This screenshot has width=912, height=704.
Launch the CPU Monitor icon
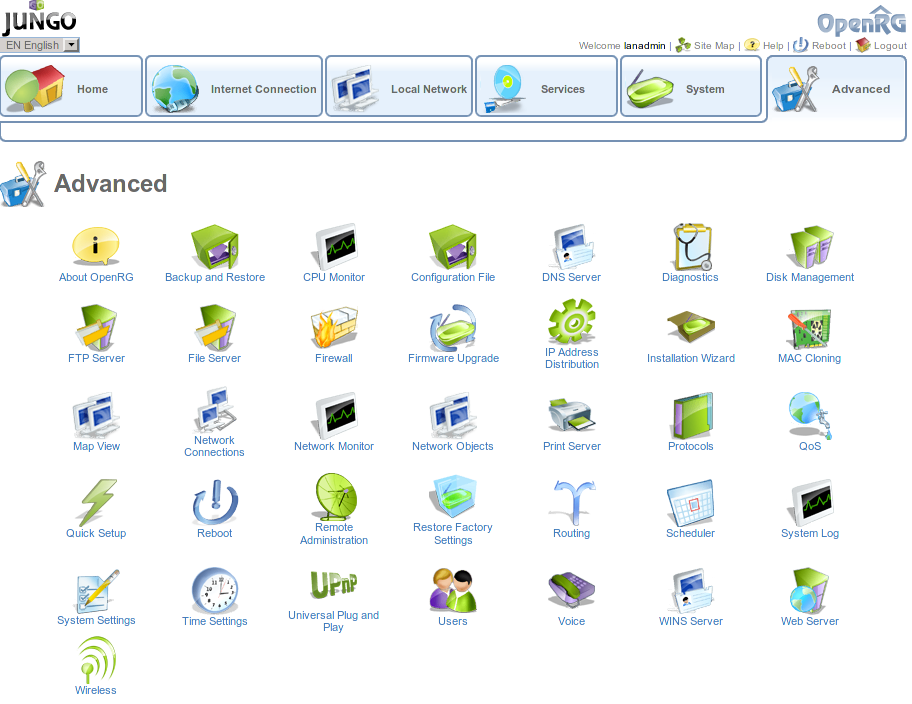334,246
